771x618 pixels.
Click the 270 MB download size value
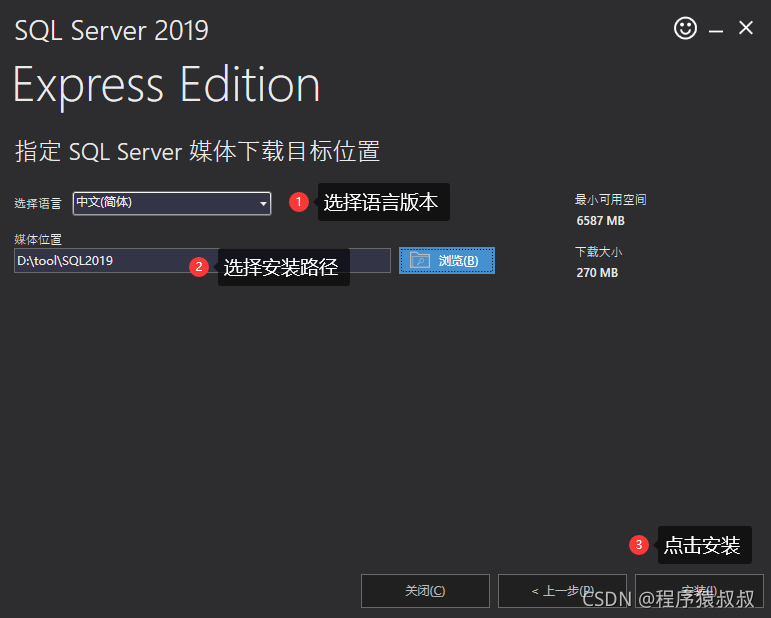click(597, 273)
